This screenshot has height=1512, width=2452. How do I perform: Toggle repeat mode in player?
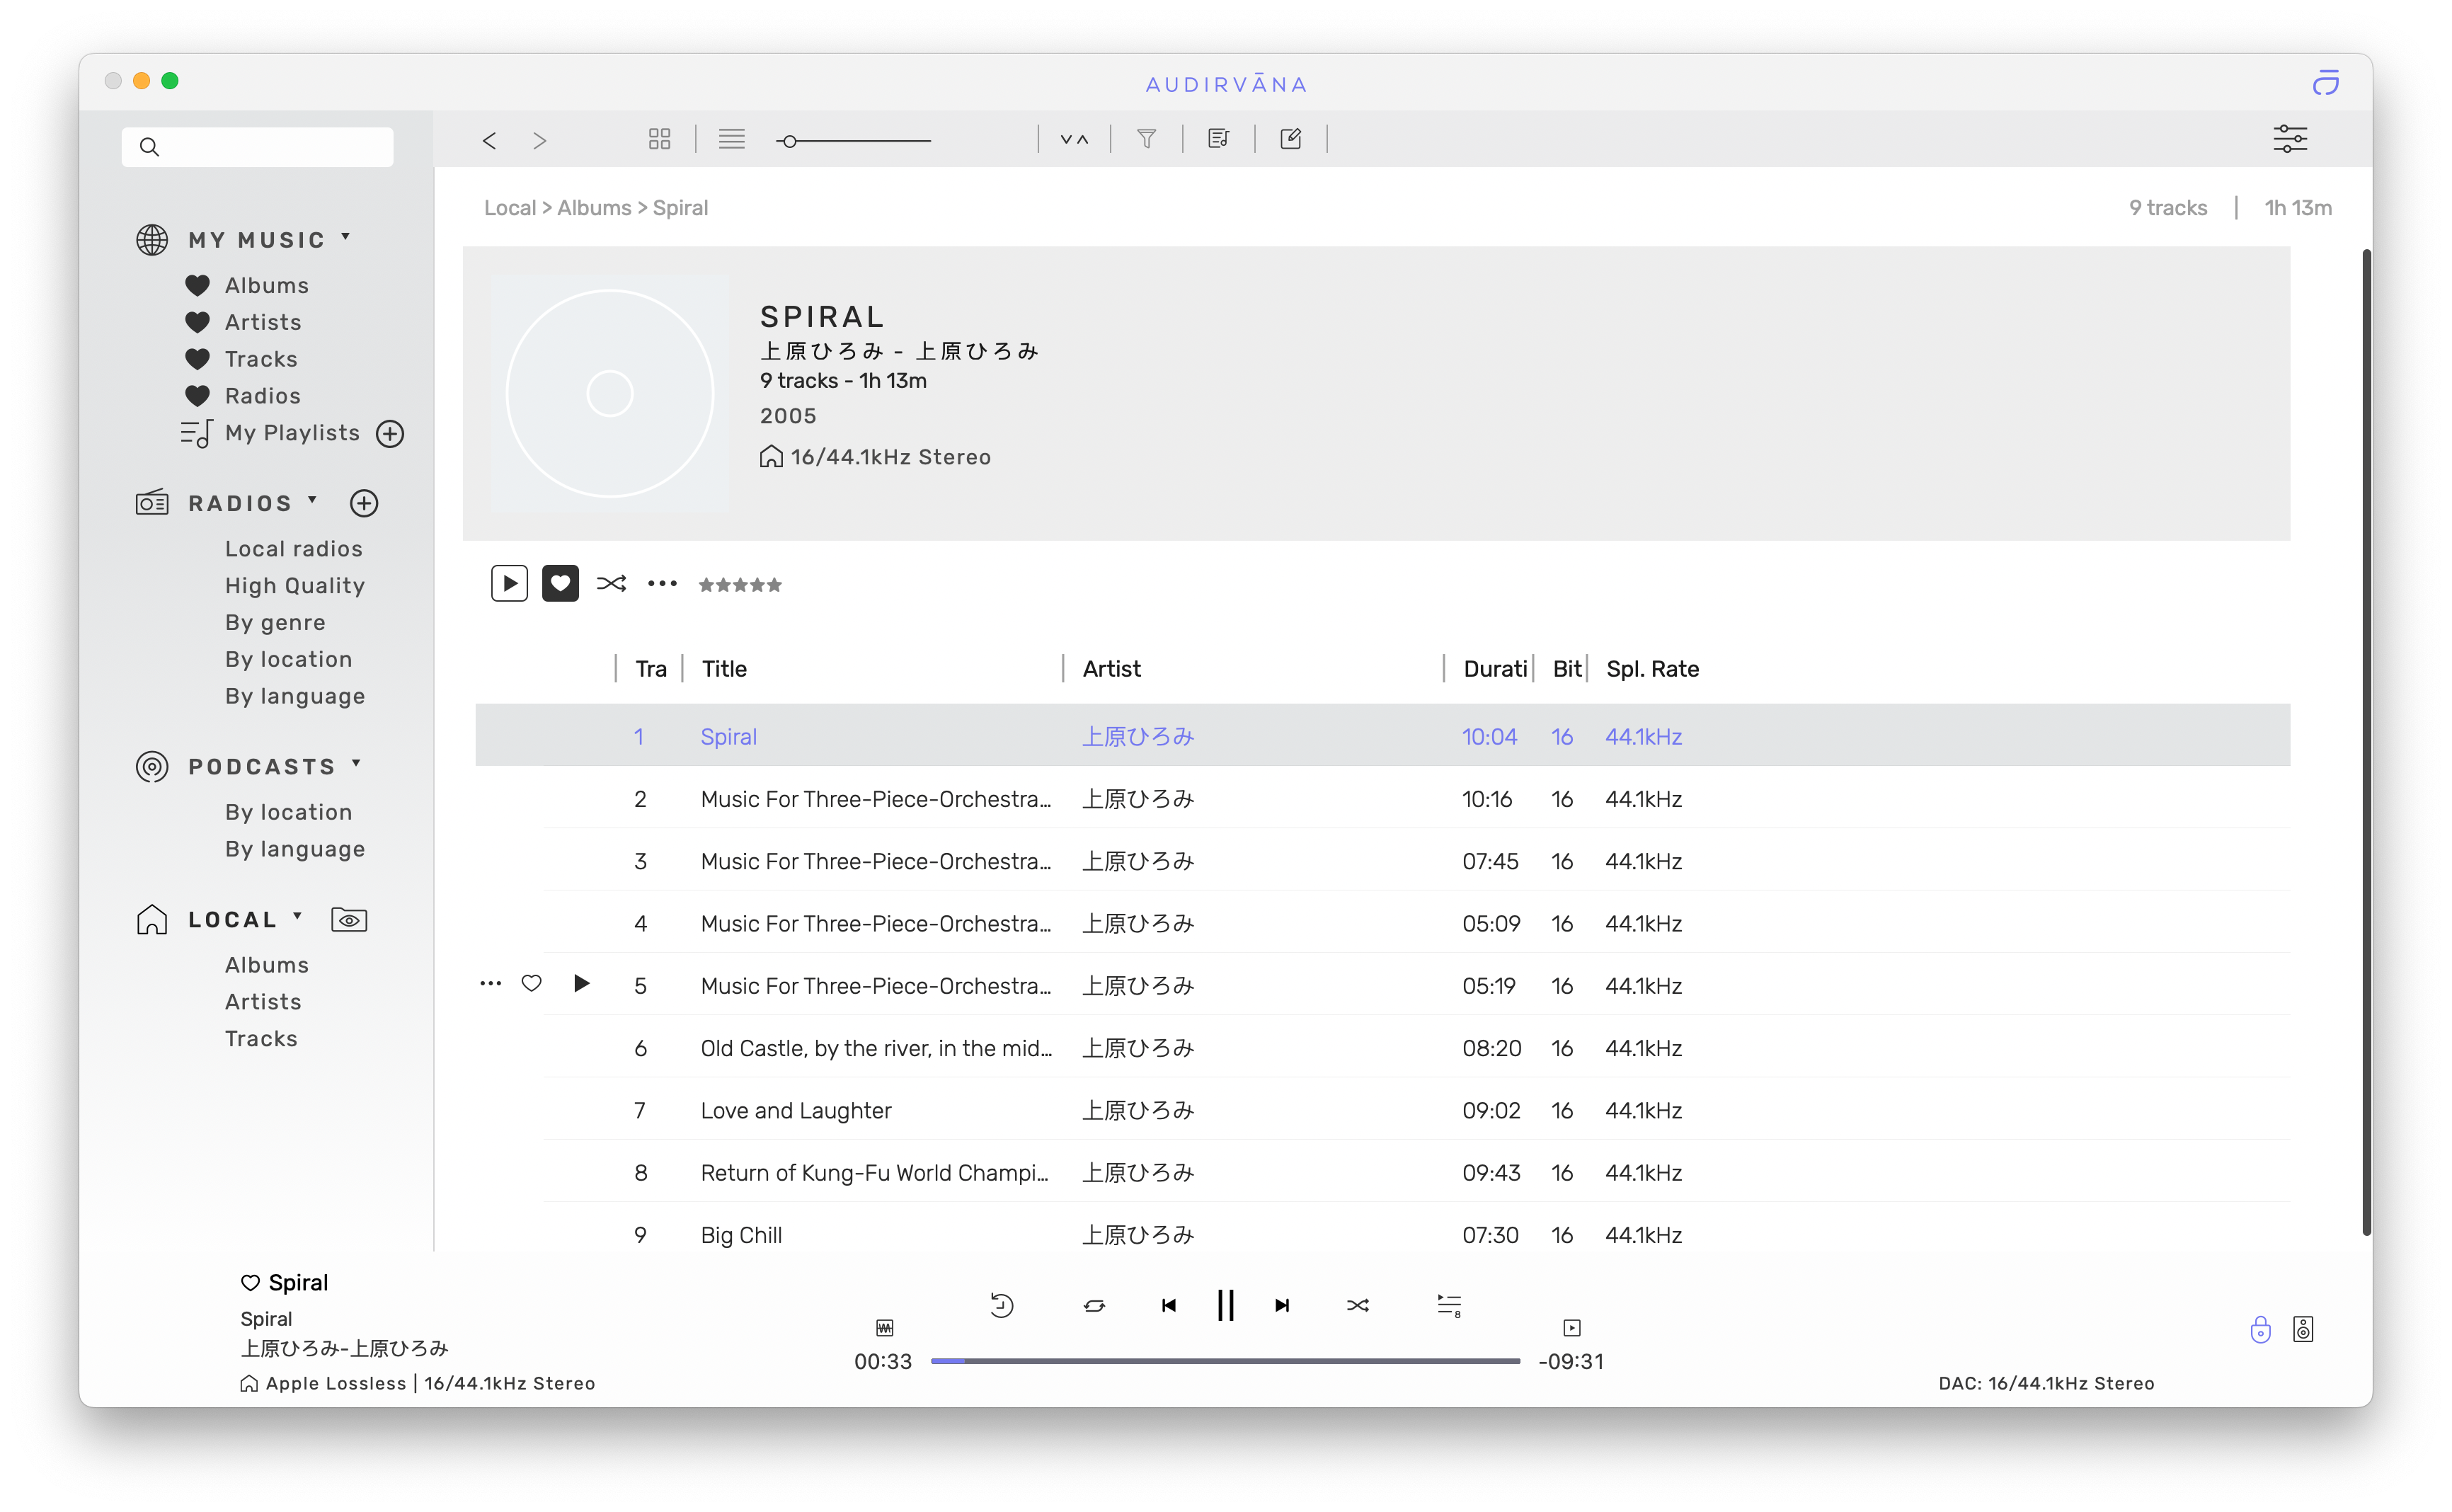(1094, 1306)
